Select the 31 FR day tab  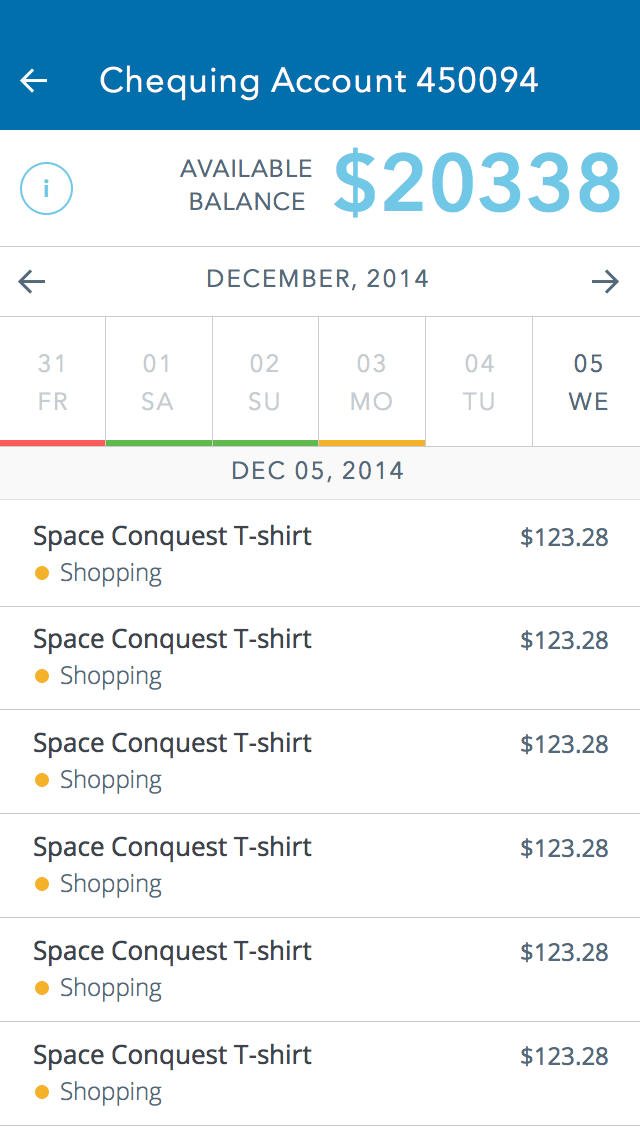point(53,382)
